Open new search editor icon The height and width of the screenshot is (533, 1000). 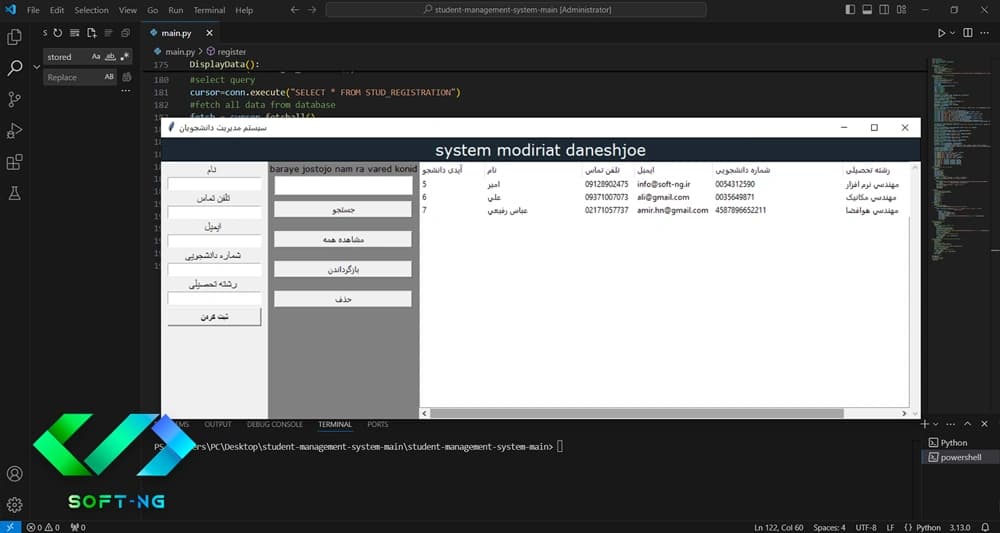[92, 33]
